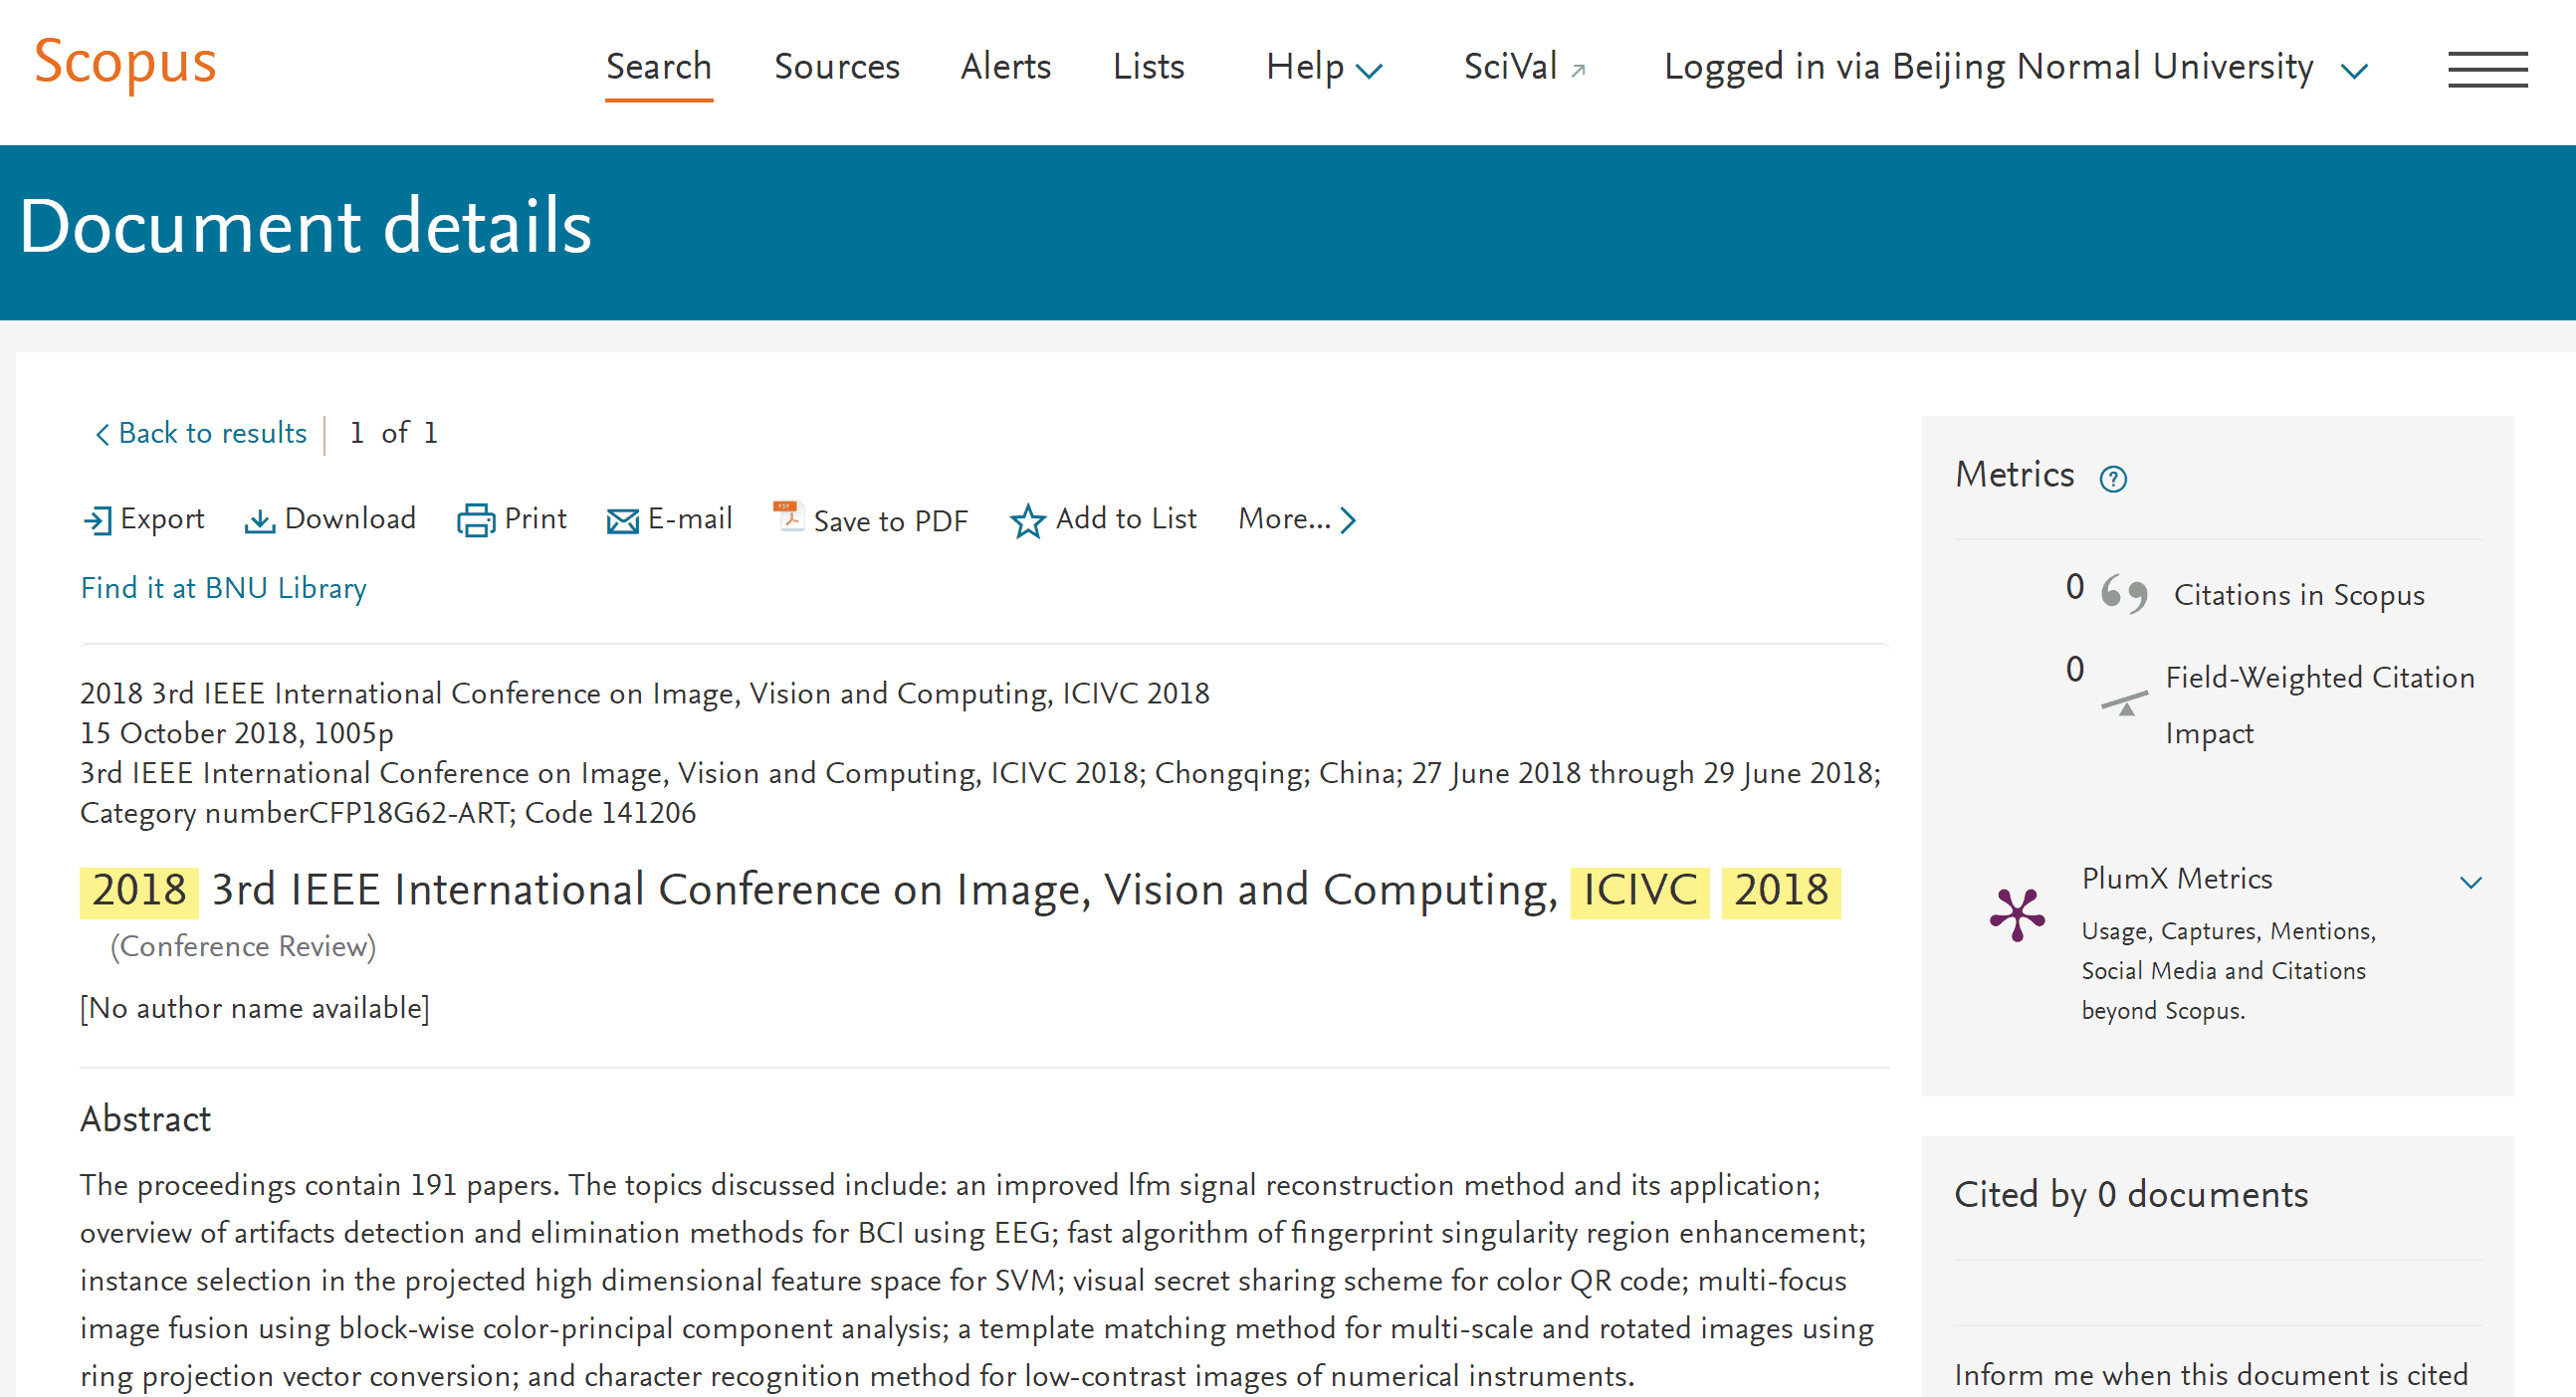Click the Export arrow icon
This screenshot has width=2576, height=1397.
click(97, 520)
